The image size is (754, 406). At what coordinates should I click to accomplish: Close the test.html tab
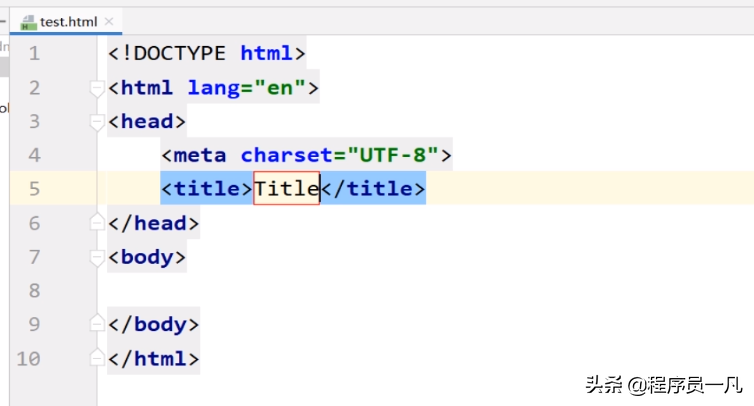[109, 22]
